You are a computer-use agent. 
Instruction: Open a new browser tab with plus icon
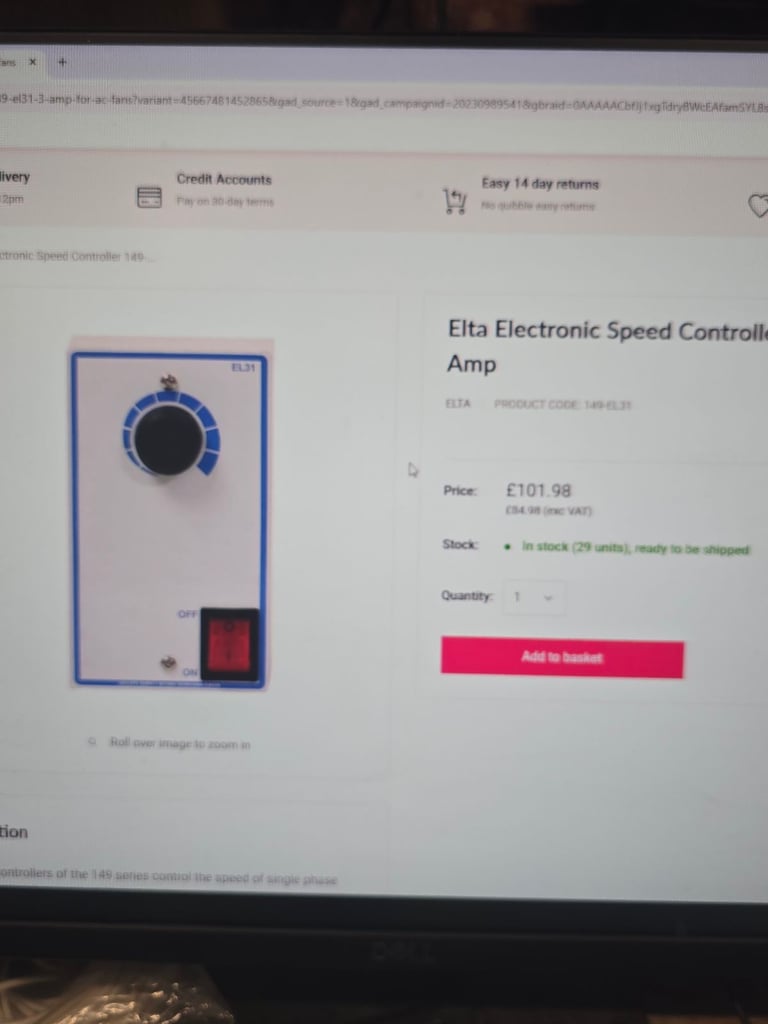(x=62, y=63)
